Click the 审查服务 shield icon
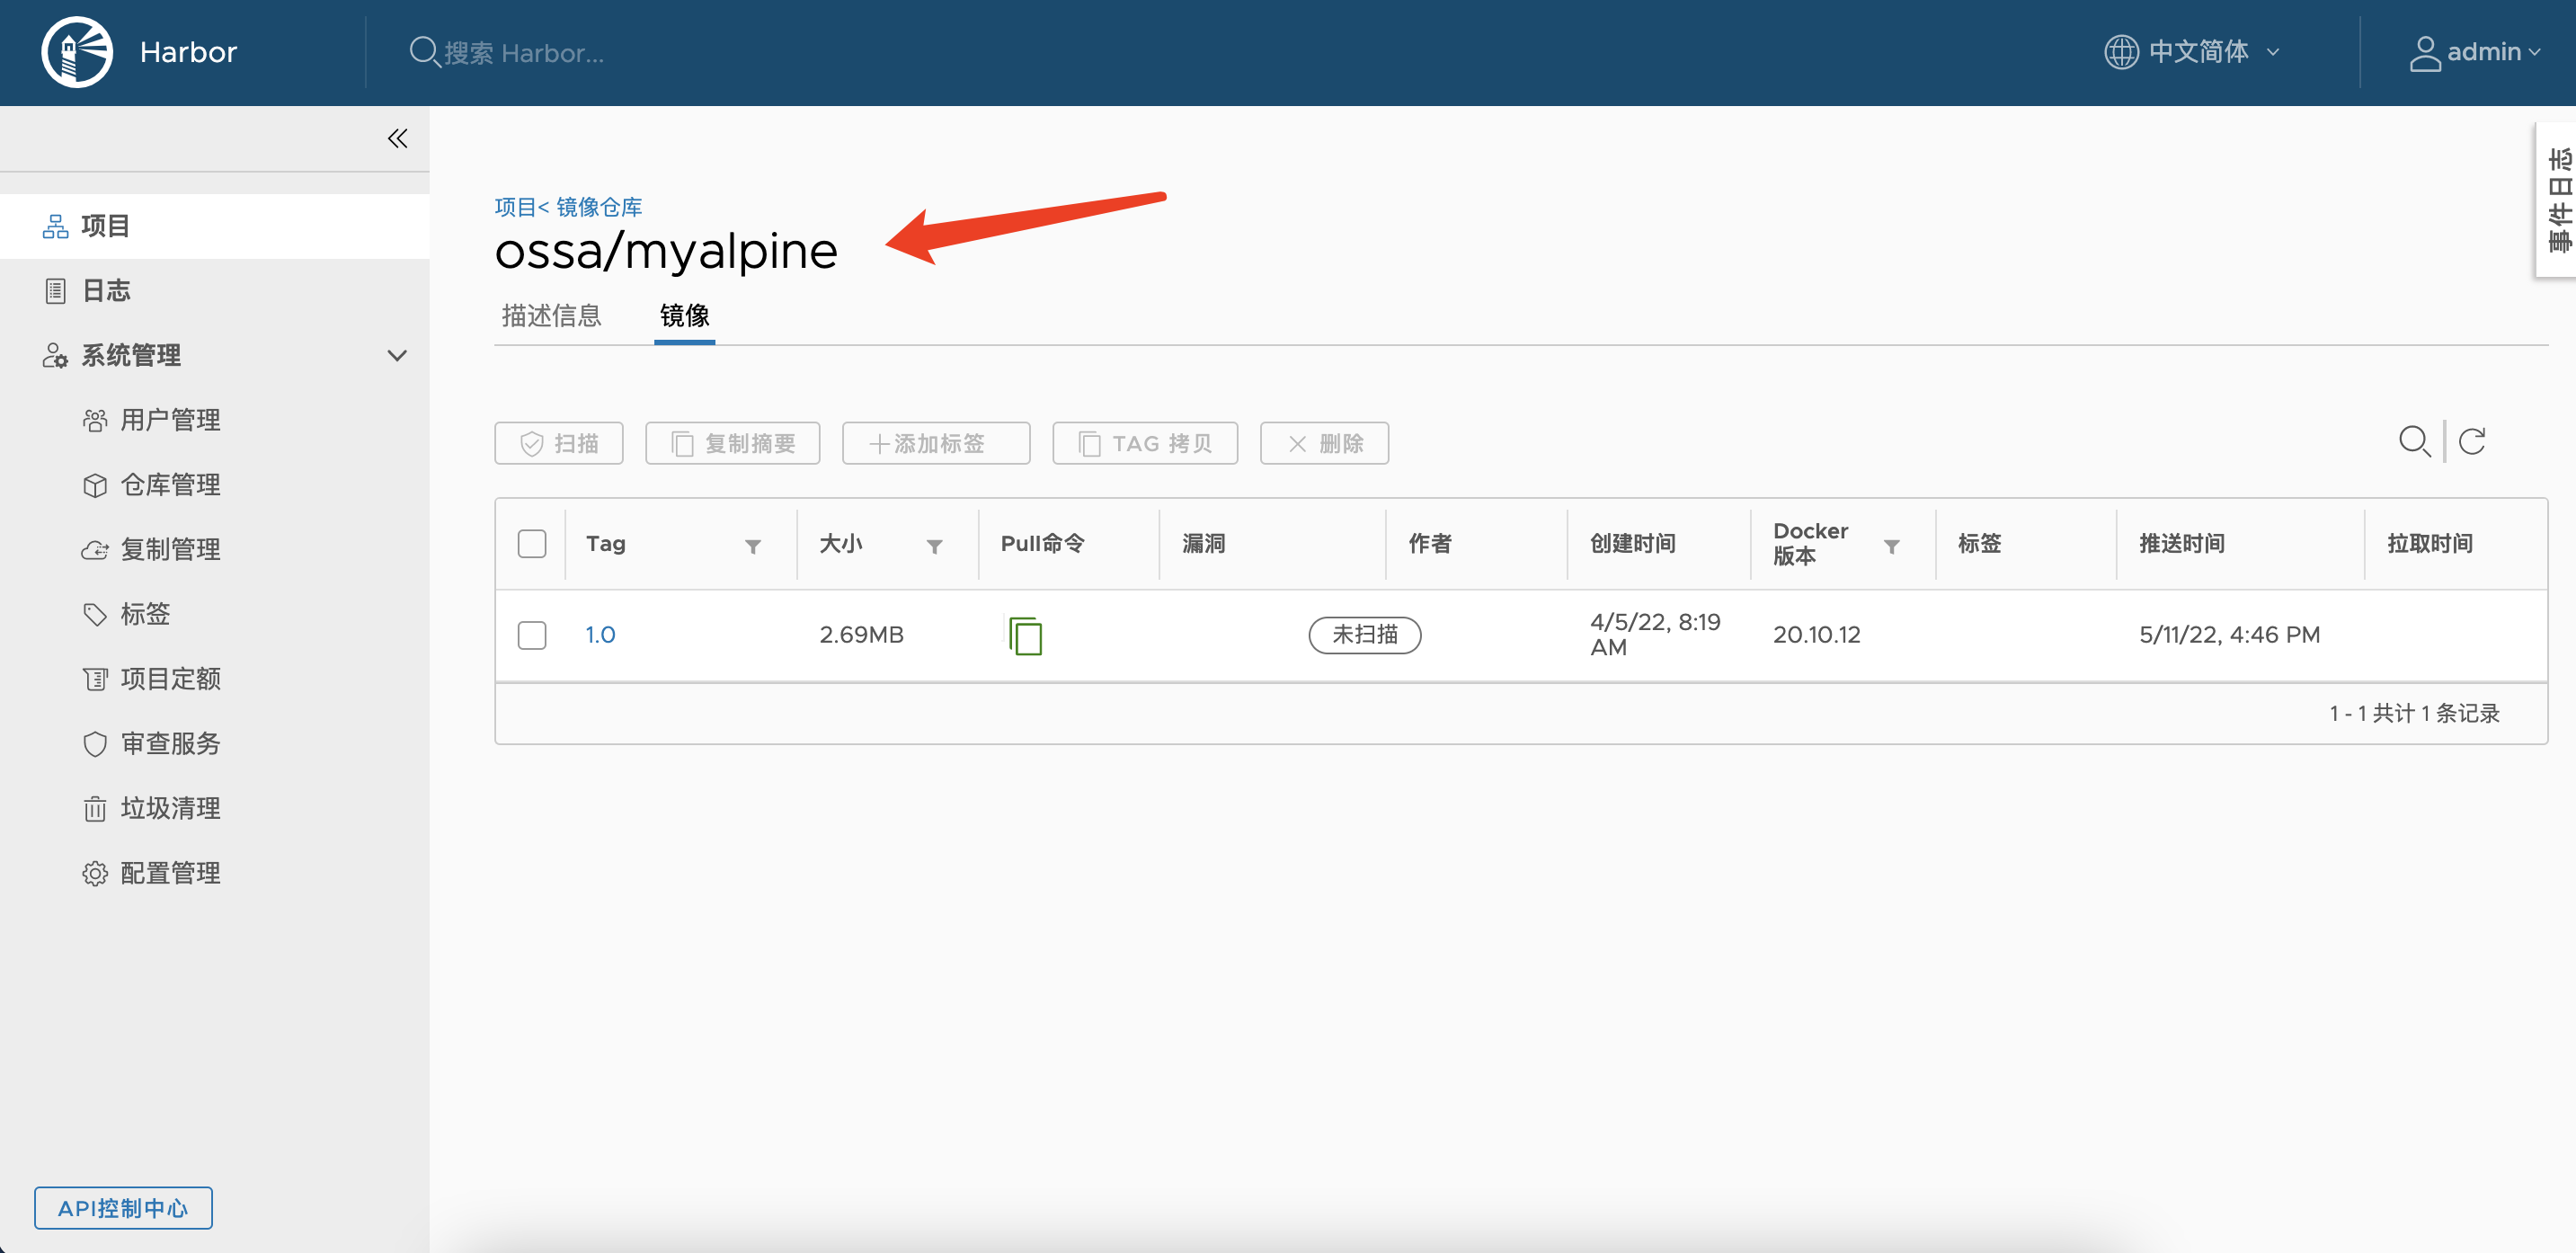The width and height of the screenshot is (2576, 1253). pyautogui.click(x=95, y=744)
